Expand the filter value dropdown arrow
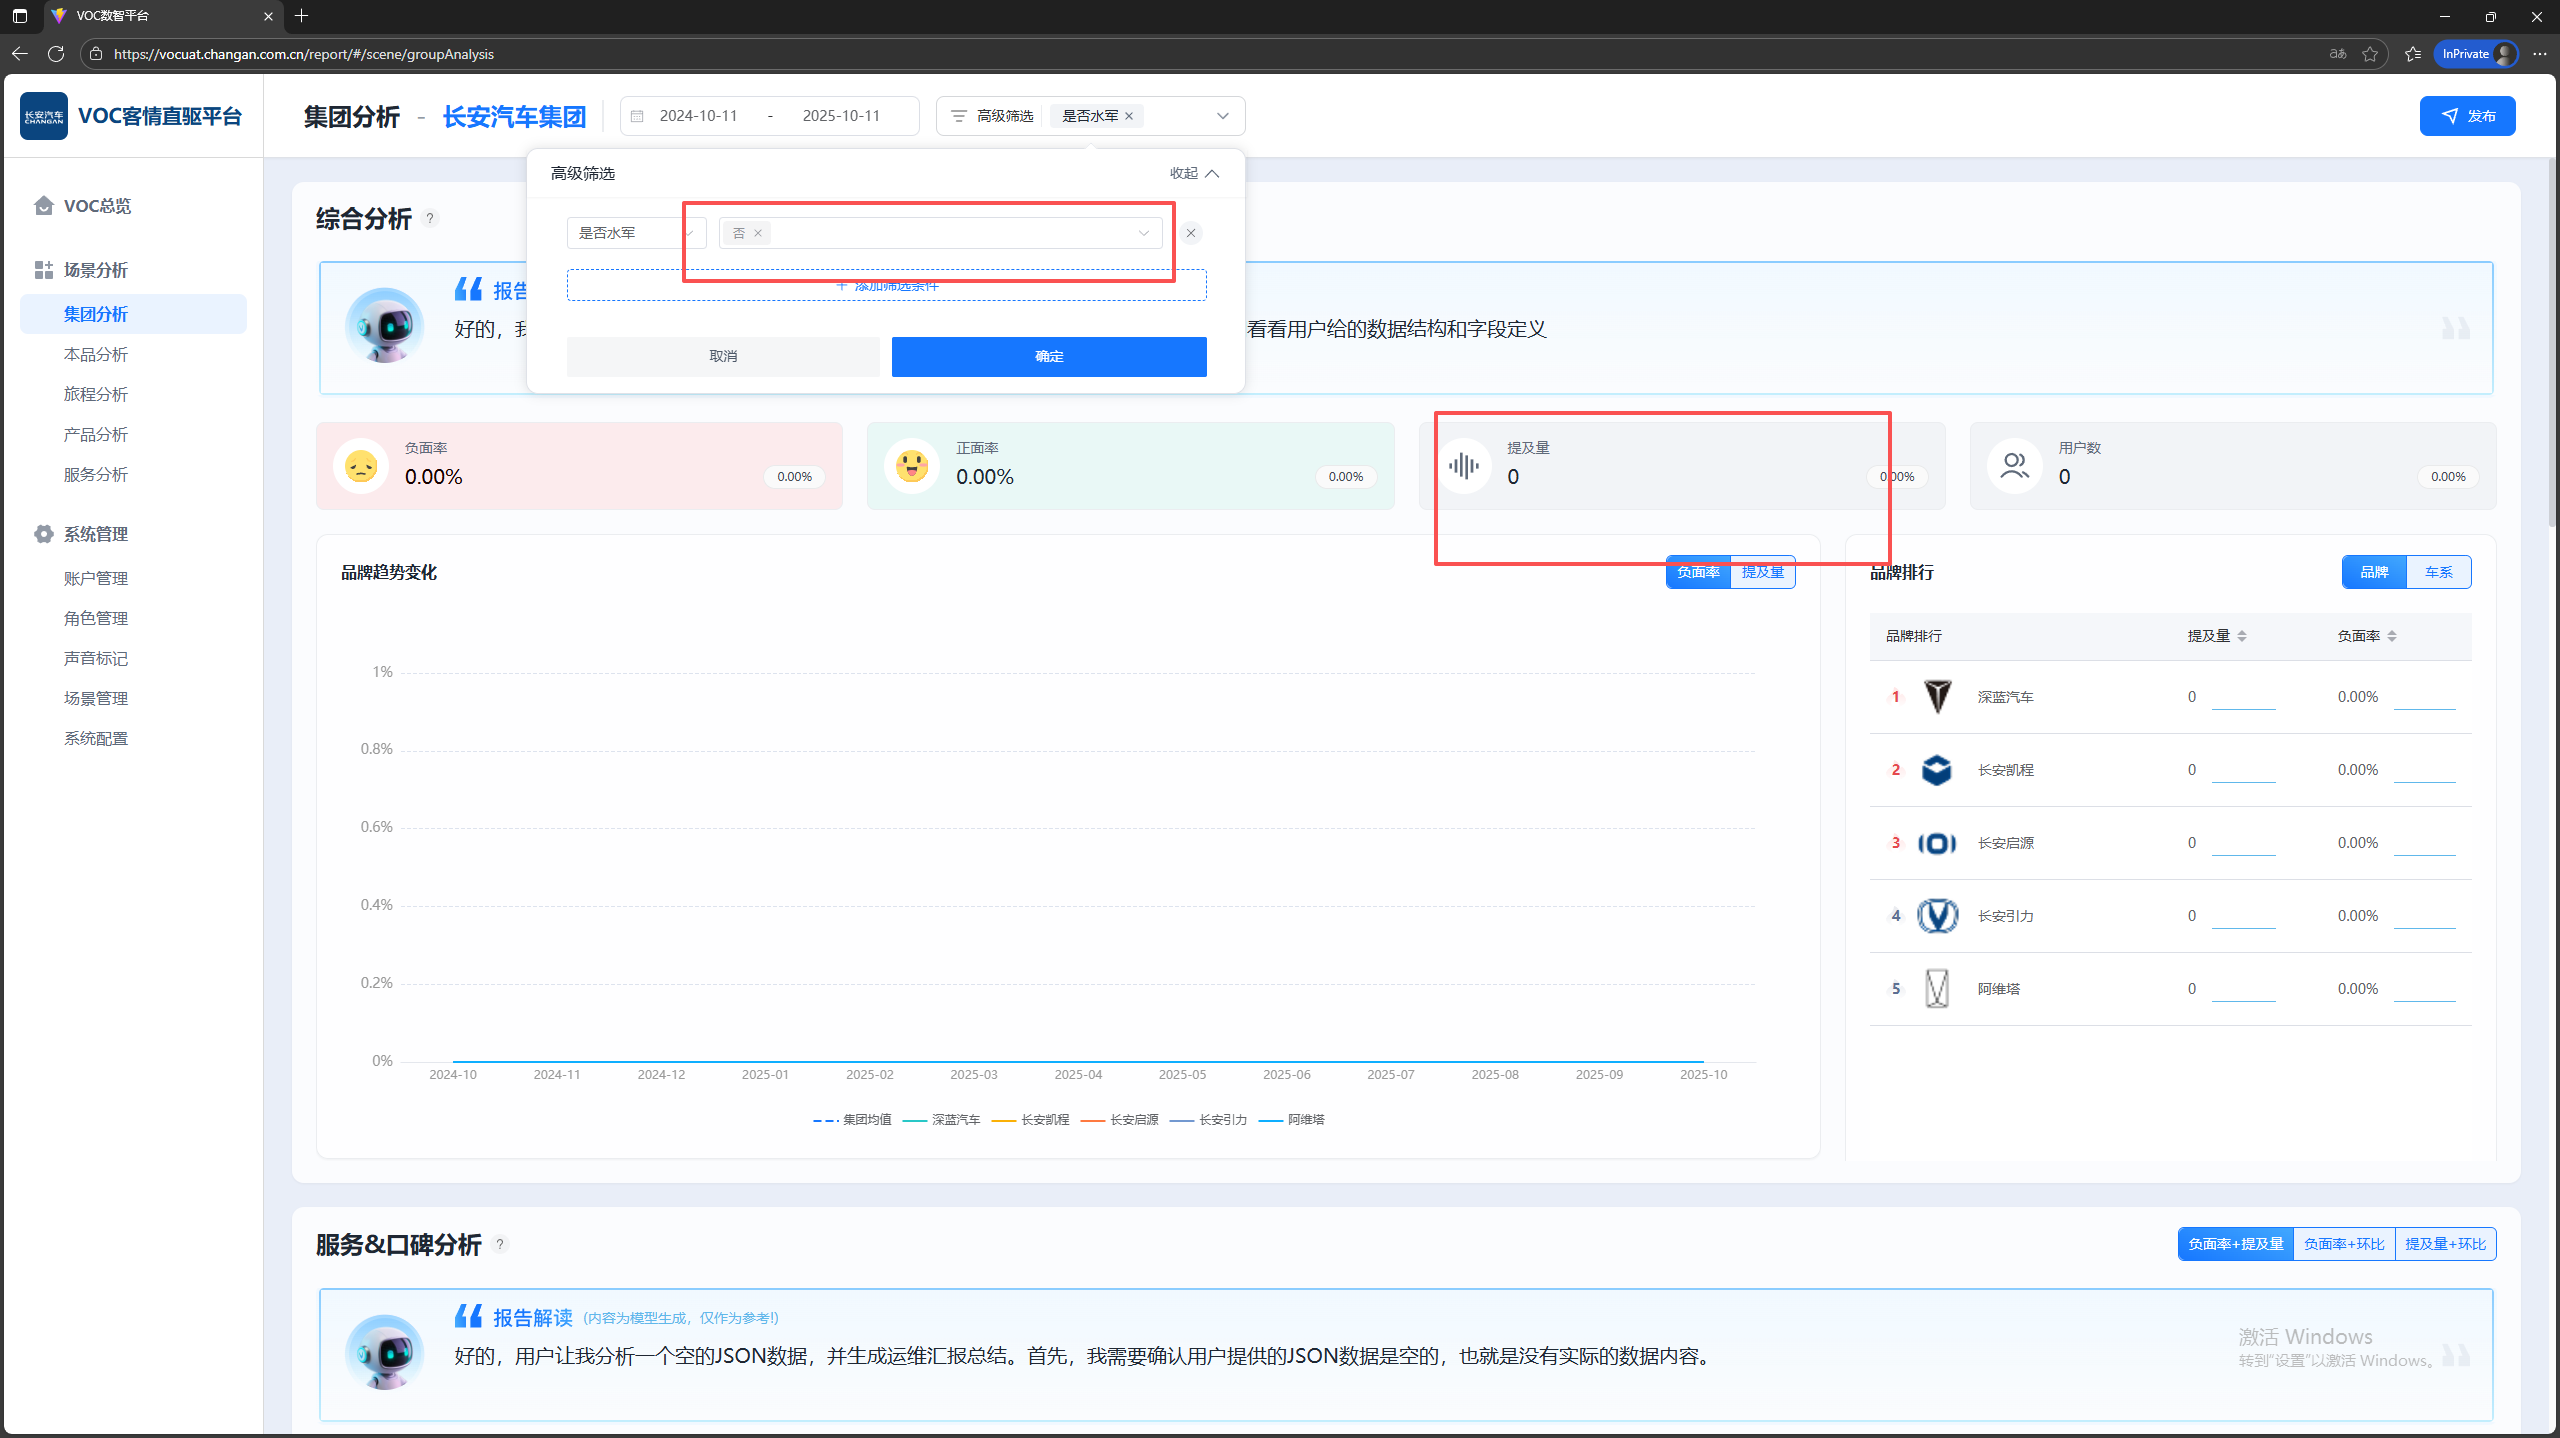 pos(1143,233)
